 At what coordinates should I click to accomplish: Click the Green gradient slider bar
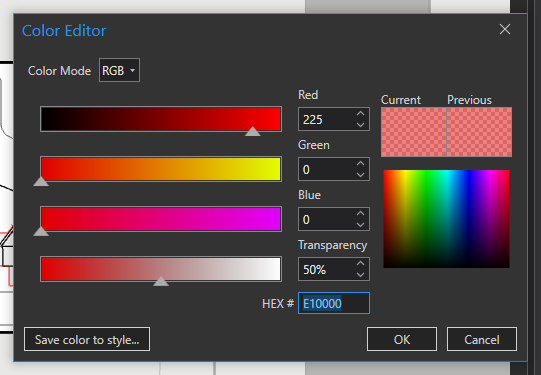[x=161, y=169]
